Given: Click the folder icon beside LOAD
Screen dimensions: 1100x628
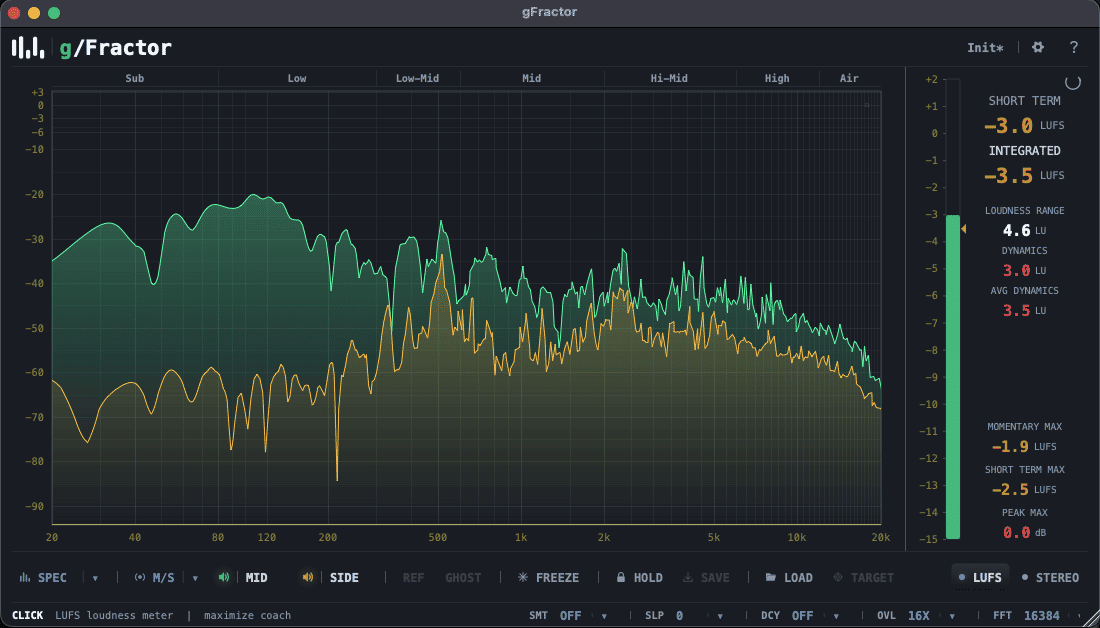Looking at the screenshot, I should tap(770, 577).
